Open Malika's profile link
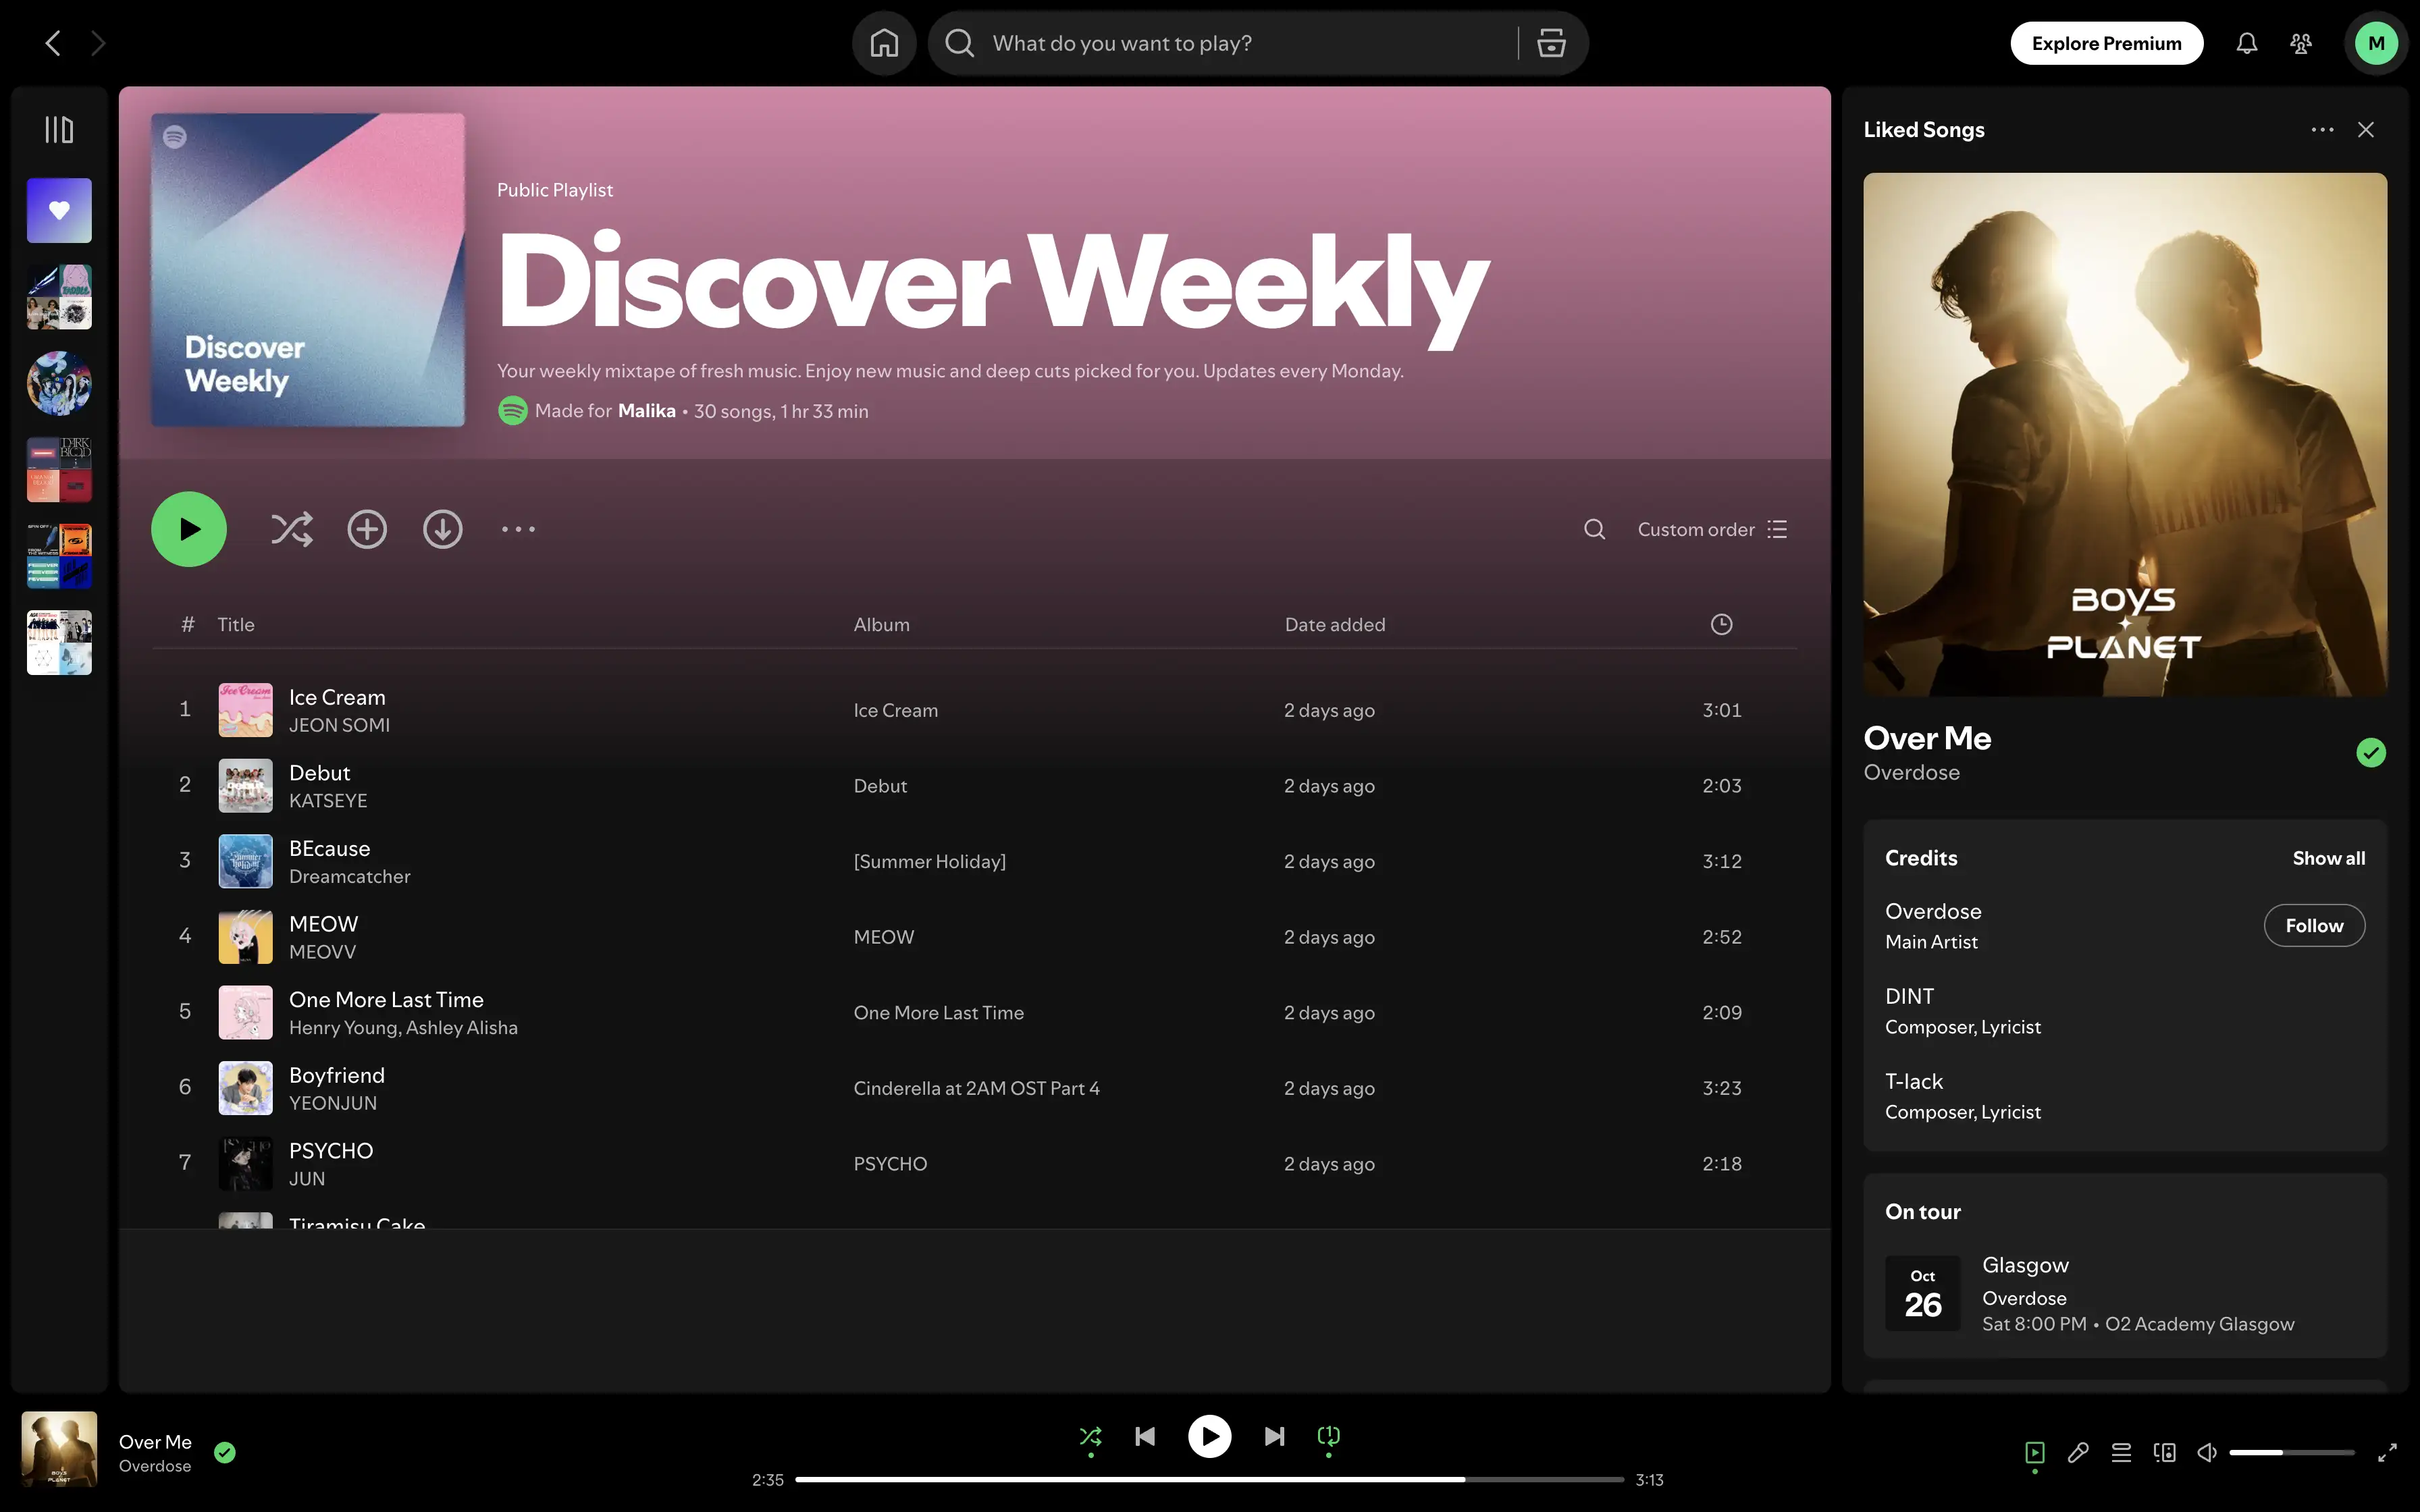This screenshot has height=1512, width=2420. point(646,411)
